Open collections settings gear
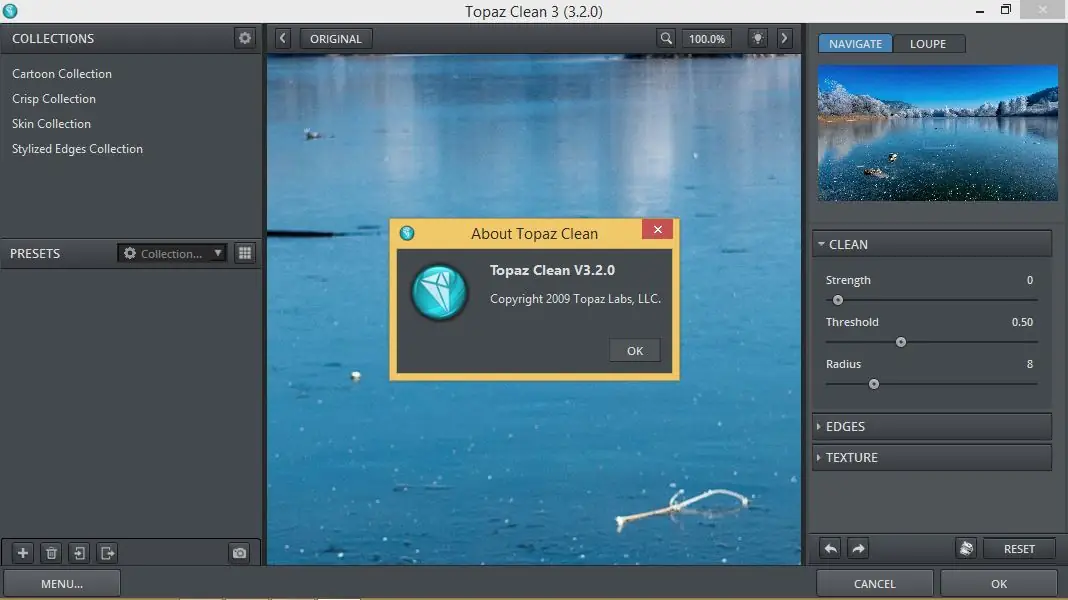The image size is (1068, 600). tap(245, 38)
